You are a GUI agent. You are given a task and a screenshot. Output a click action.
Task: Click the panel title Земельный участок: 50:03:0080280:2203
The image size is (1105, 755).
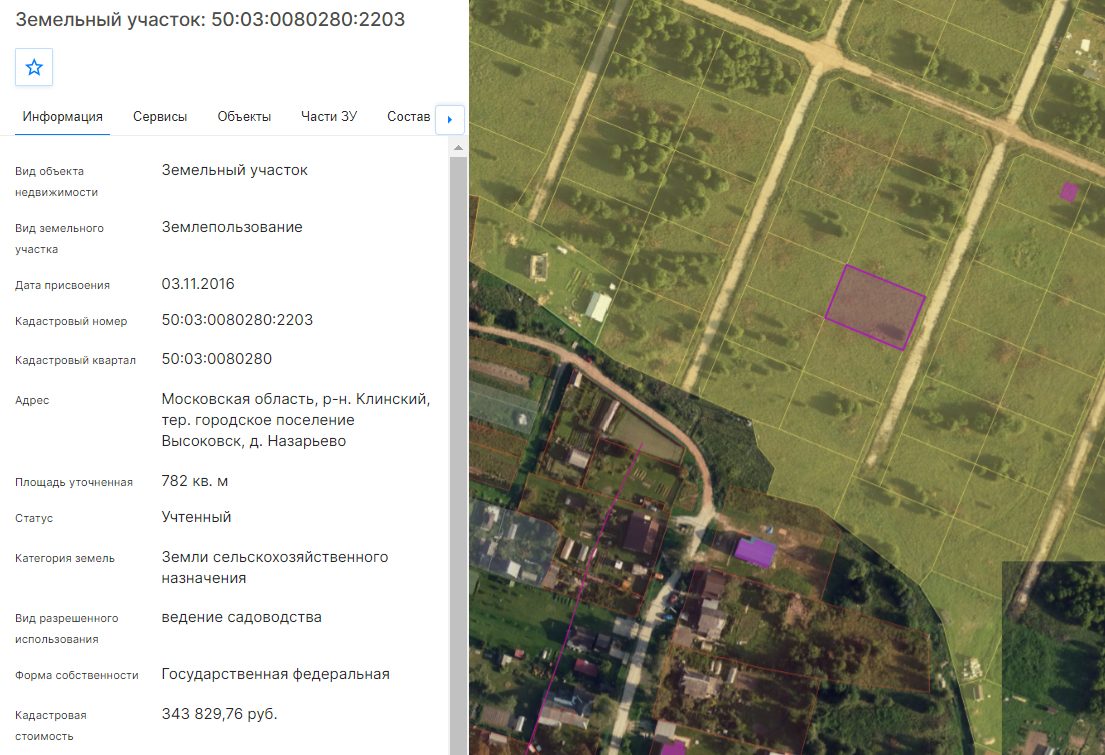[210, 19]
